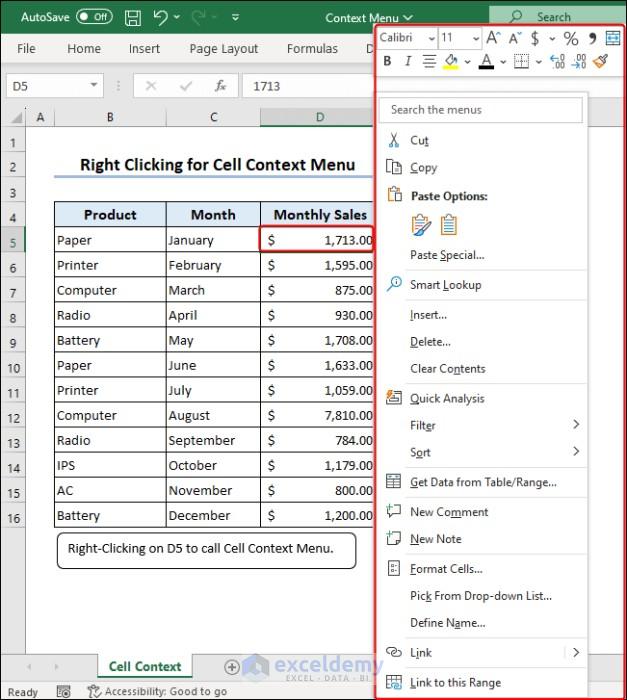Click the formula bar enter checkmark
This screenshot has height=700, width=627.
tap(186, 85)
